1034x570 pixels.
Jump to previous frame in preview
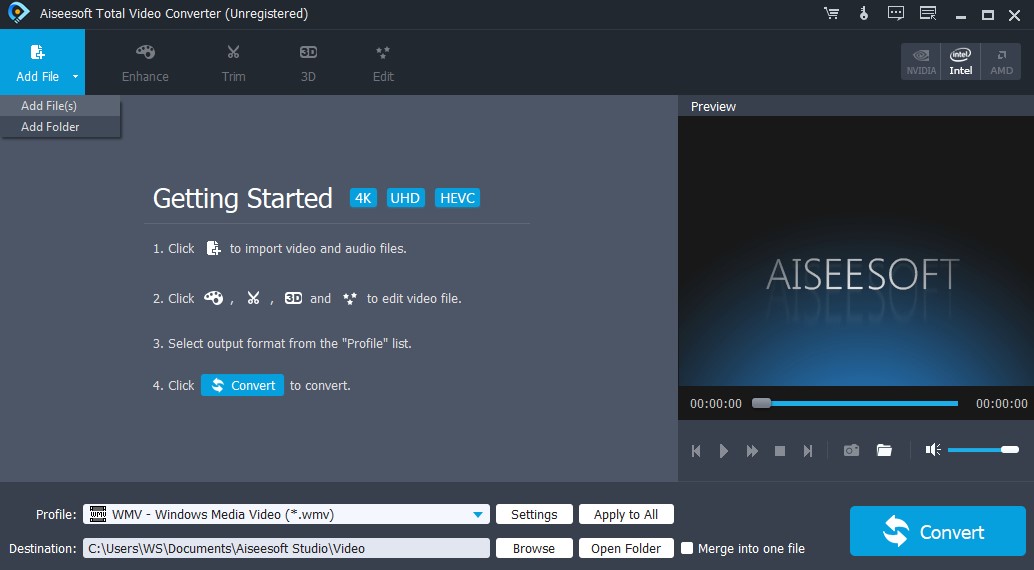(696, 451)
